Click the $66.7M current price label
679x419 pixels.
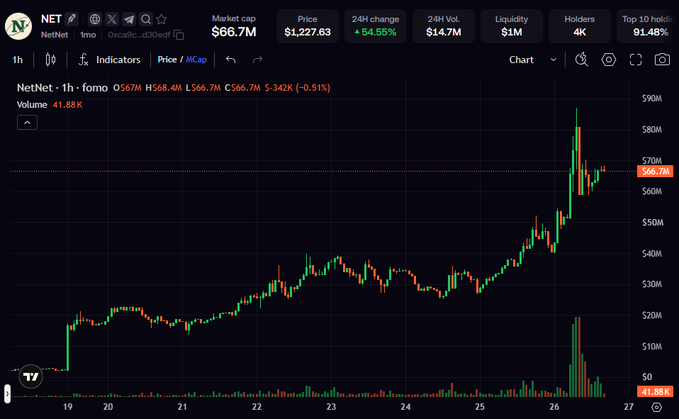coord(655,171)
